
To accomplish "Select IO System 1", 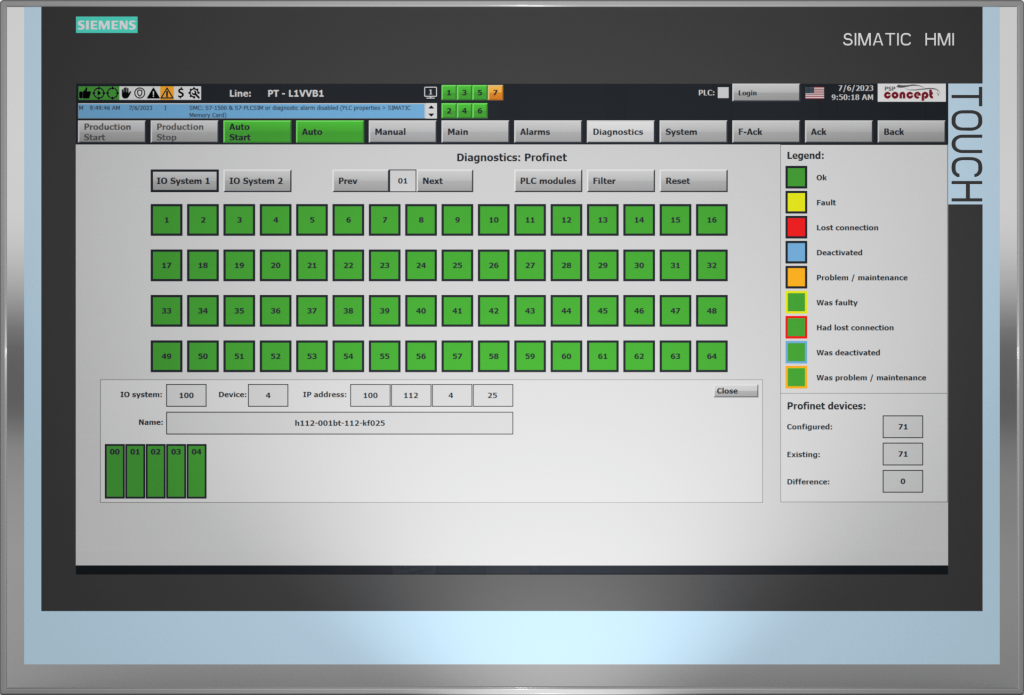I will pyautogui.click(x=184, y=181).
